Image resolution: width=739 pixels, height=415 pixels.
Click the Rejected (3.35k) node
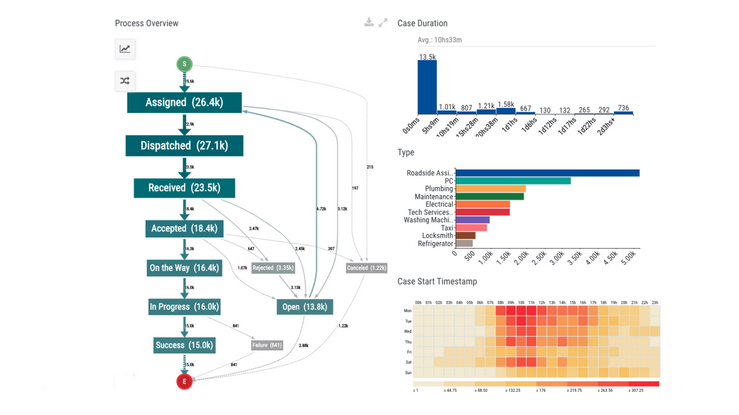[272, 268]
